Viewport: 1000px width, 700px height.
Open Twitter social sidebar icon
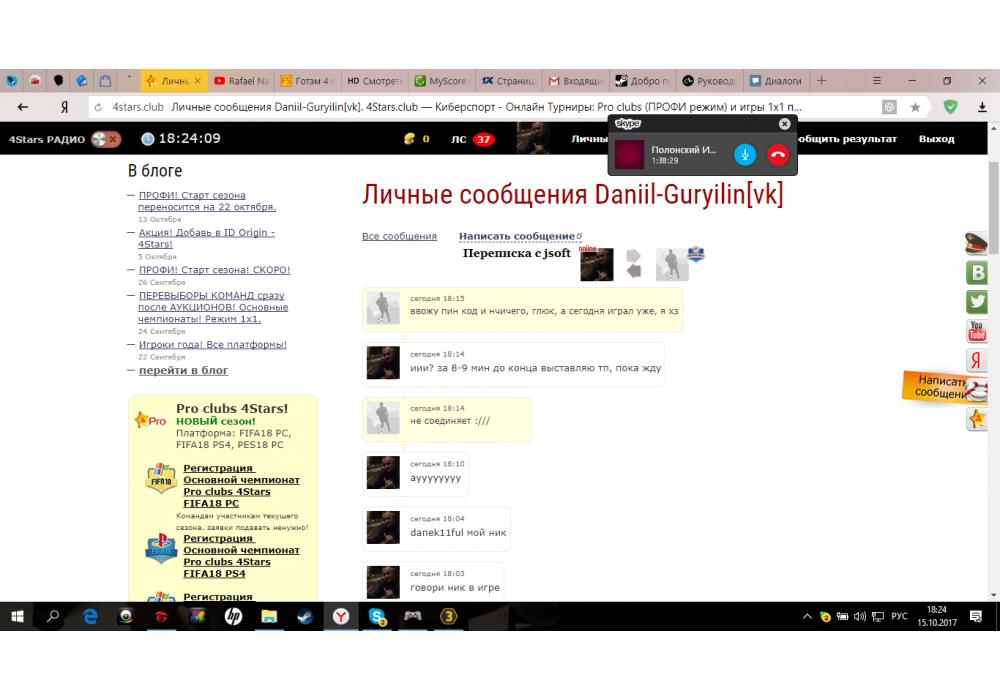[976, 302]
